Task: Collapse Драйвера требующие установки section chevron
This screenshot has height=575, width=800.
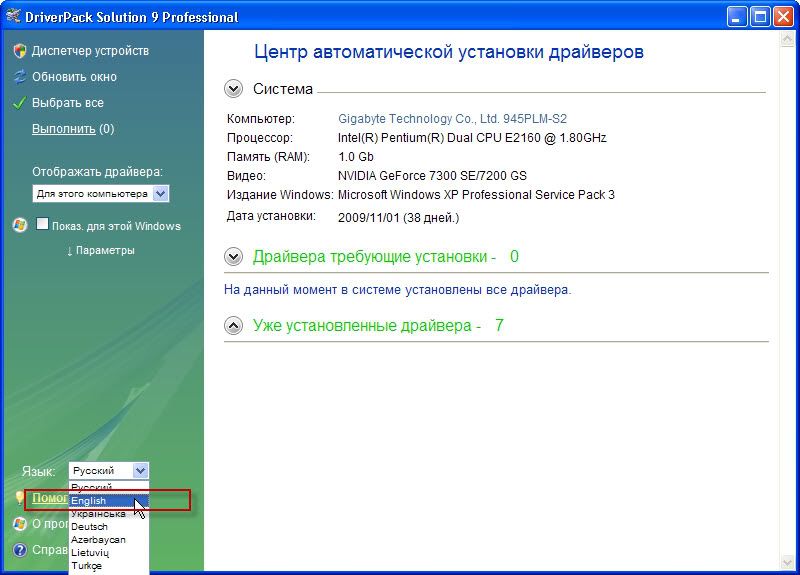Action: pyautogui.click(x=233, y=256)
